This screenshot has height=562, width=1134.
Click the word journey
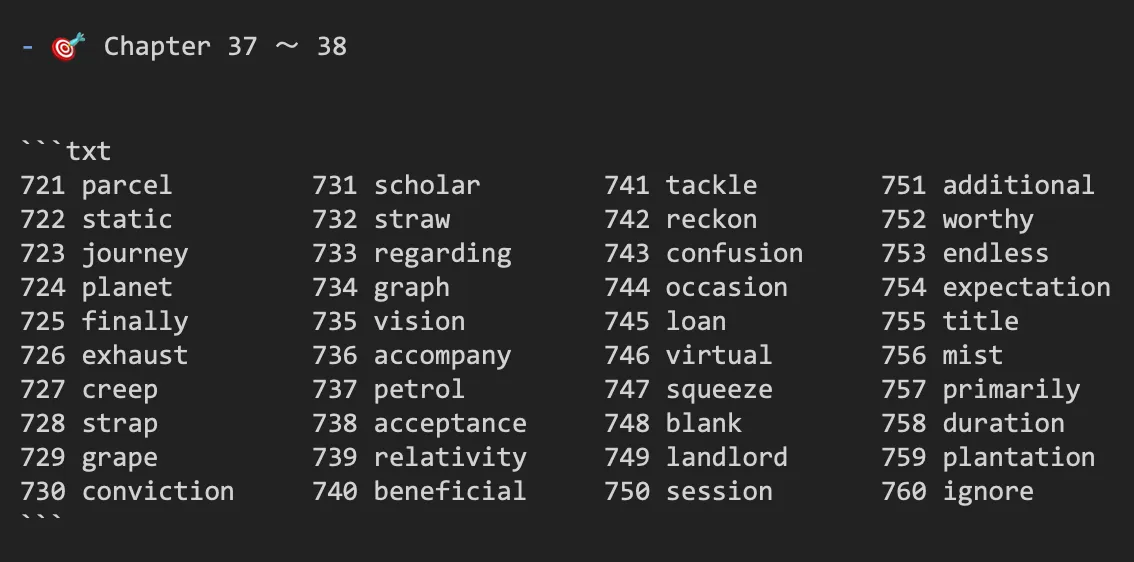(135, 254)
